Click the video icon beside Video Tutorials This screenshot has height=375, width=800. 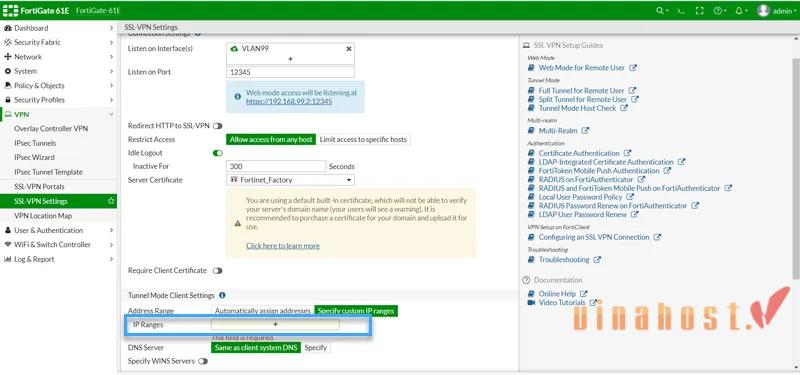point(531,303)
